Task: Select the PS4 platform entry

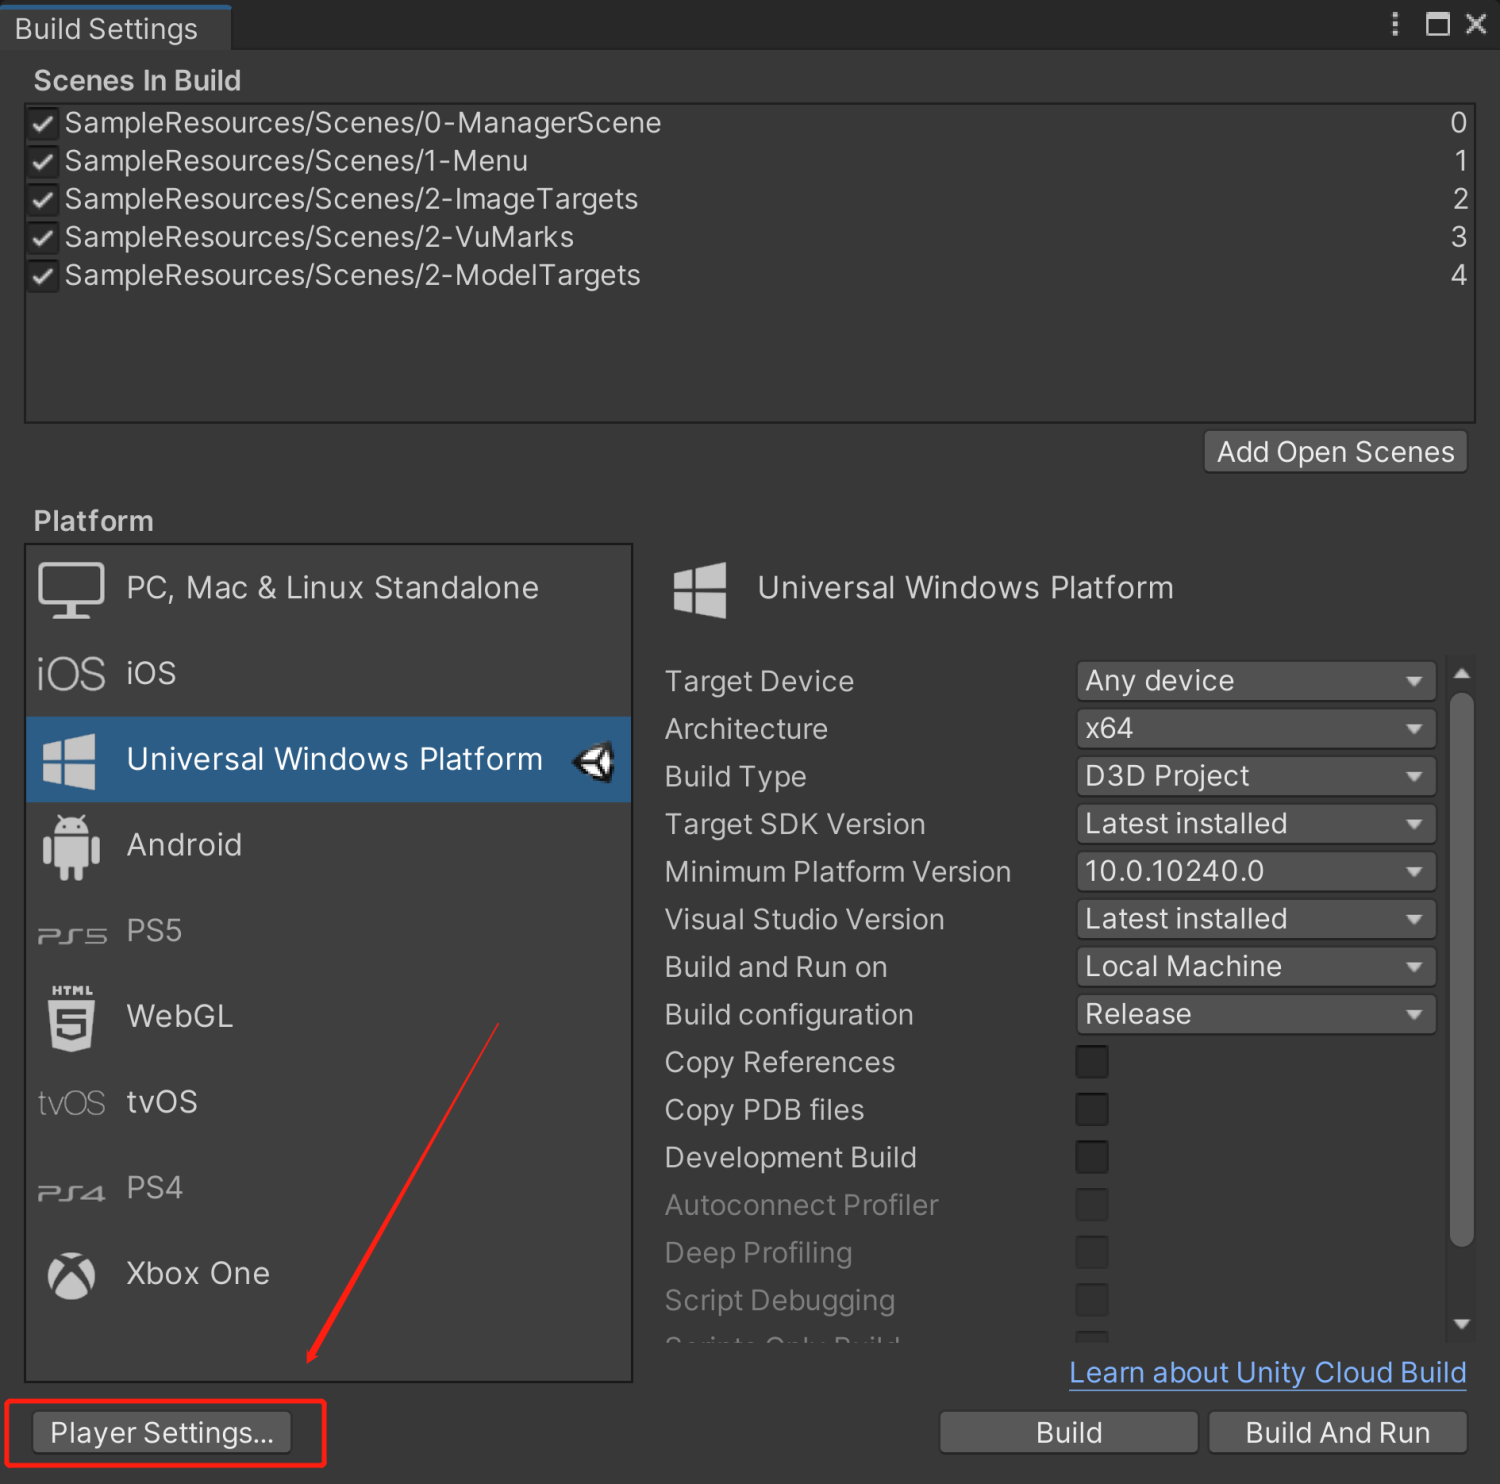Action: point(329,1188)
